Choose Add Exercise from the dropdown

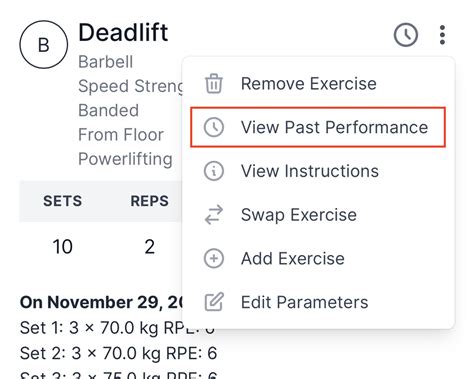(x=318, y=258)
